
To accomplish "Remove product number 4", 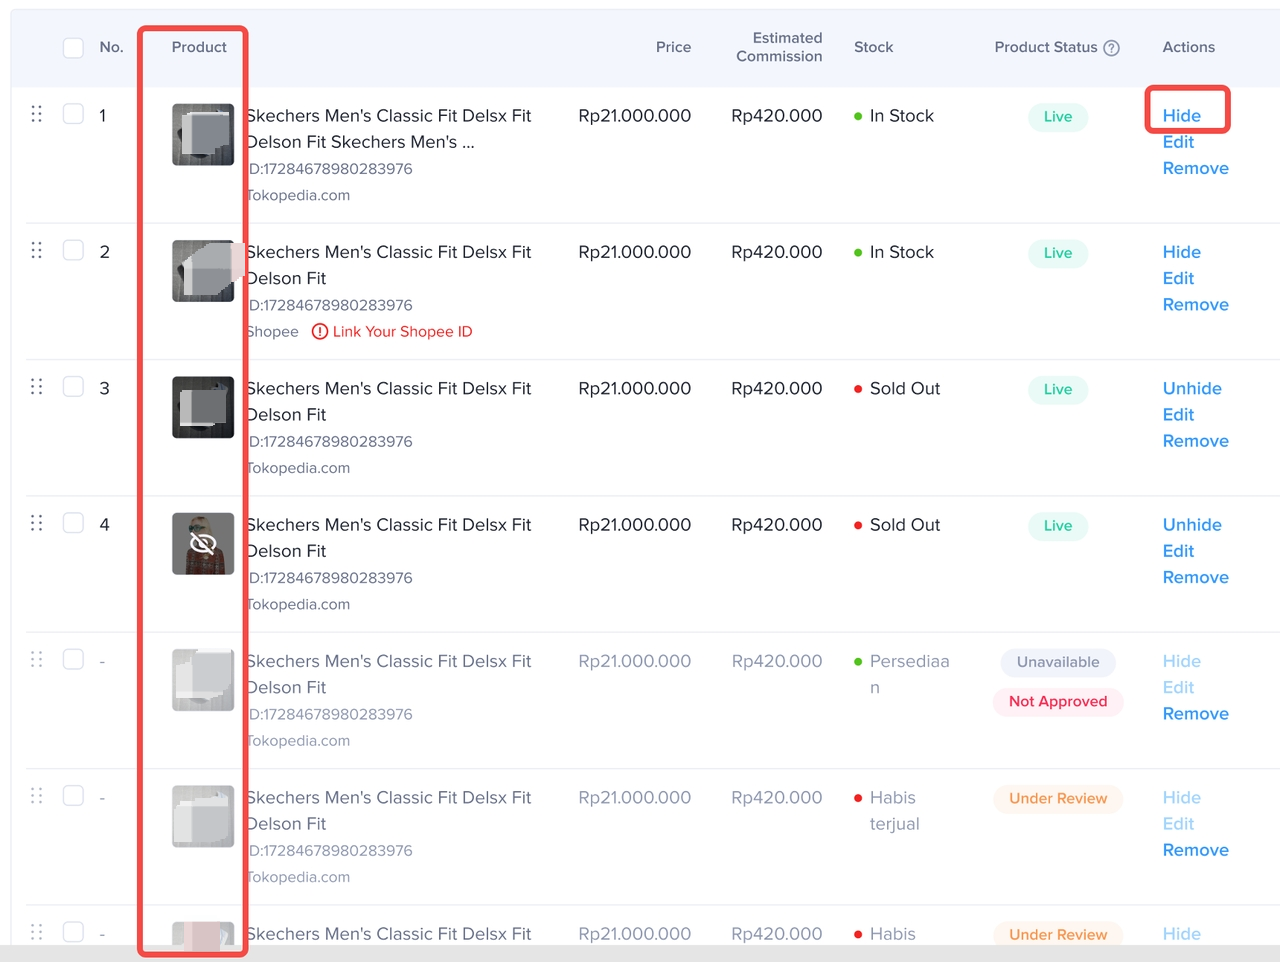I will [x=1195, y=577].
